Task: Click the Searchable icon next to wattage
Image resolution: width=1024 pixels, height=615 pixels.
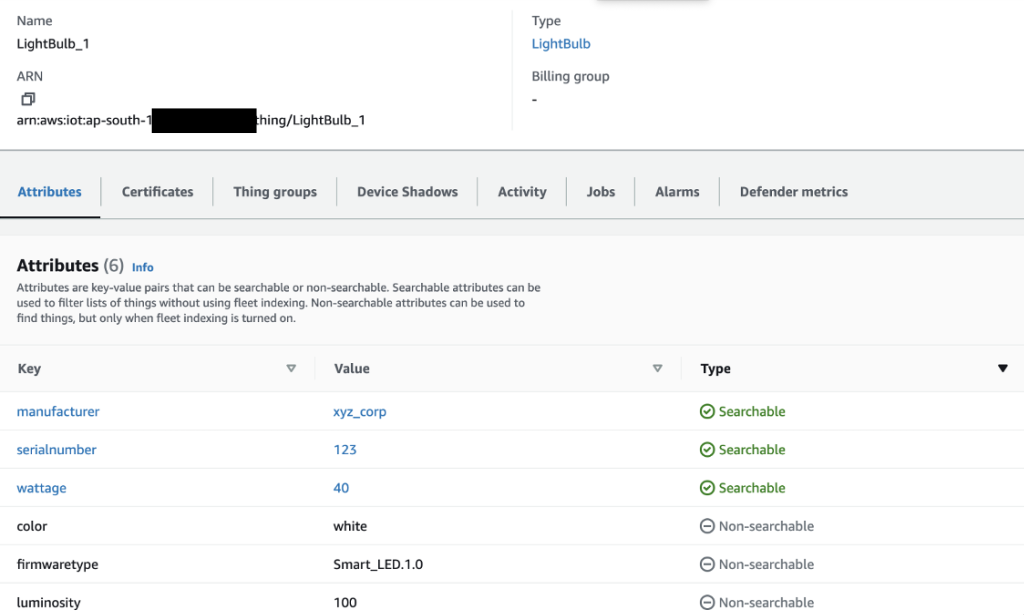Action: pyautogui.click(x=705, y=487)
